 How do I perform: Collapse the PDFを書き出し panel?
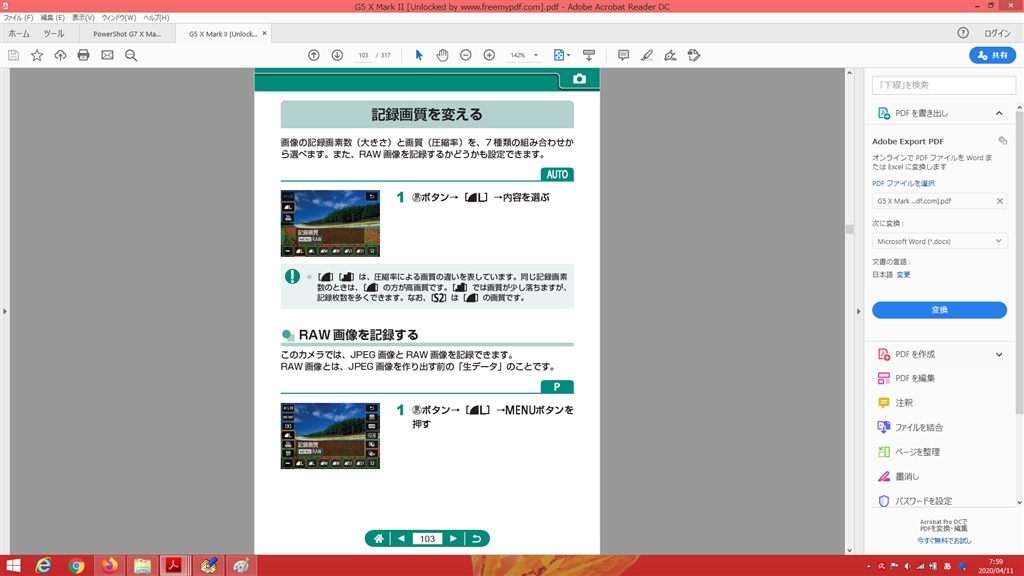tap(998, 114)
